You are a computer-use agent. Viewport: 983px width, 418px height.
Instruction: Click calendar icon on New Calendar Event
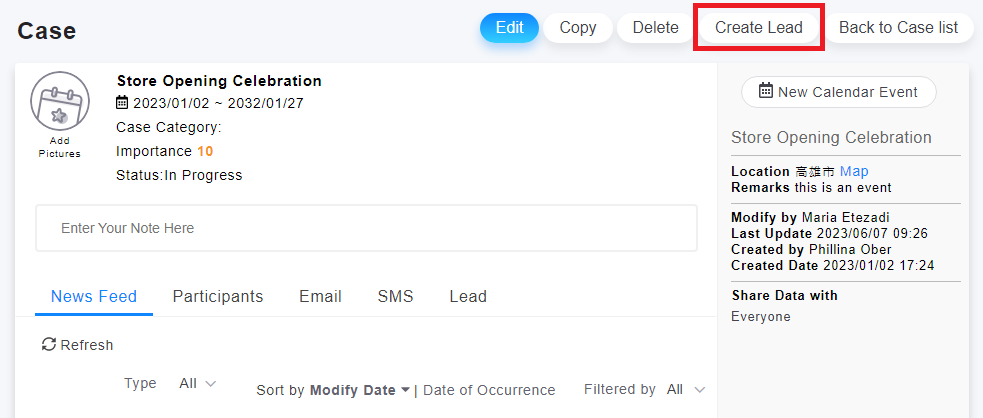766,92
